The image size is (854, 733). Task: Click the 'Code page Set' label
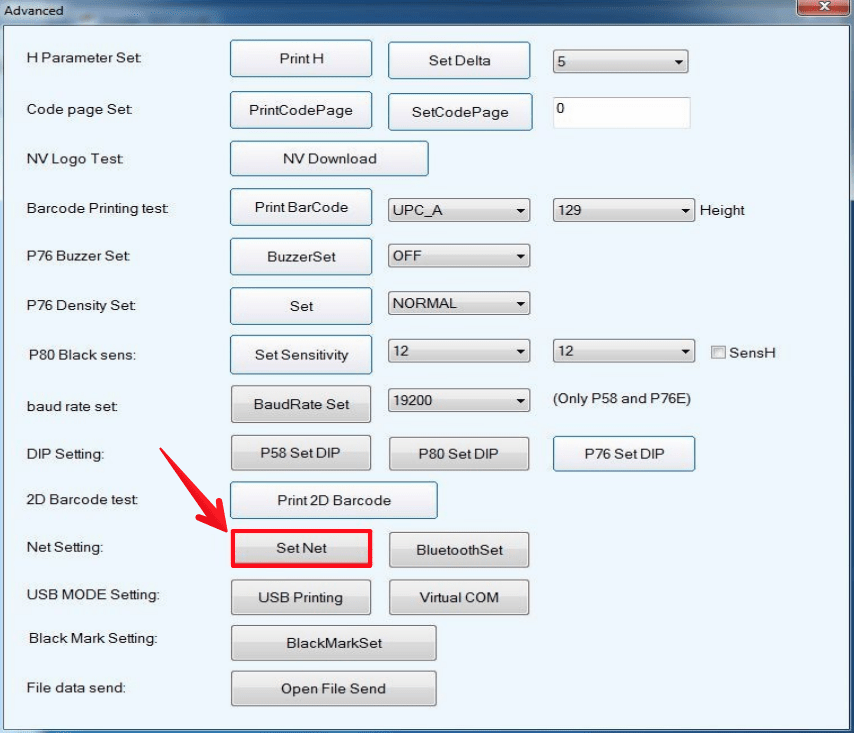tap(80, 109)
